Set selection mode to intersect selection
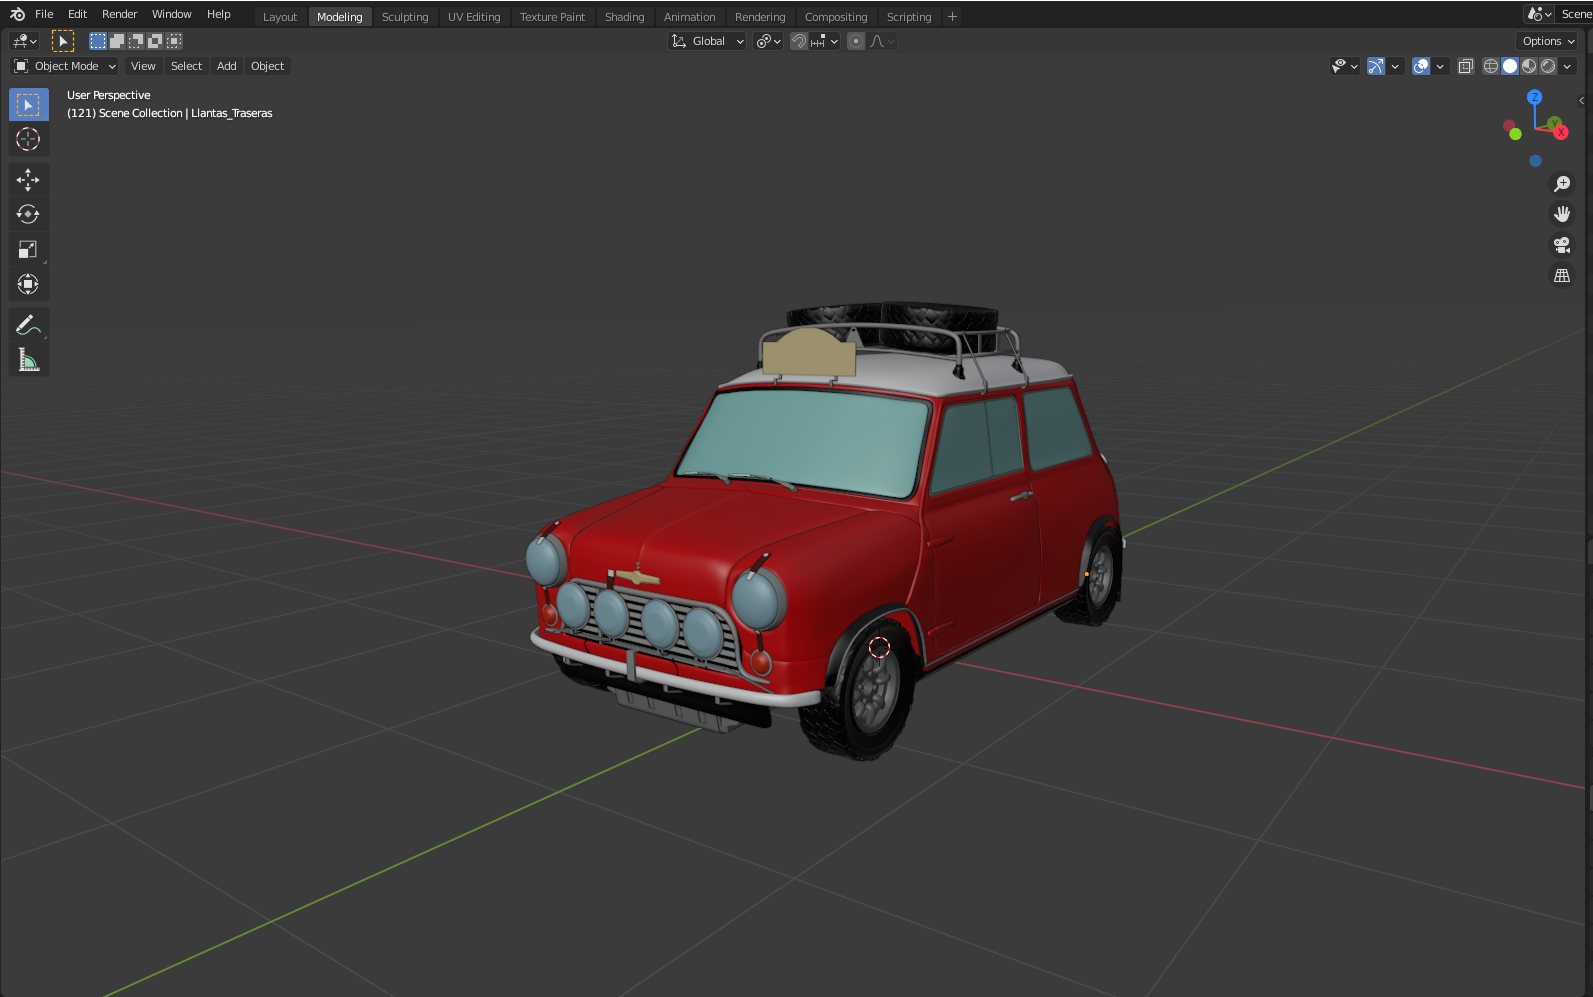Viewport: 1593px width, 997px height. pyautogui.click(x=174, y=41)
